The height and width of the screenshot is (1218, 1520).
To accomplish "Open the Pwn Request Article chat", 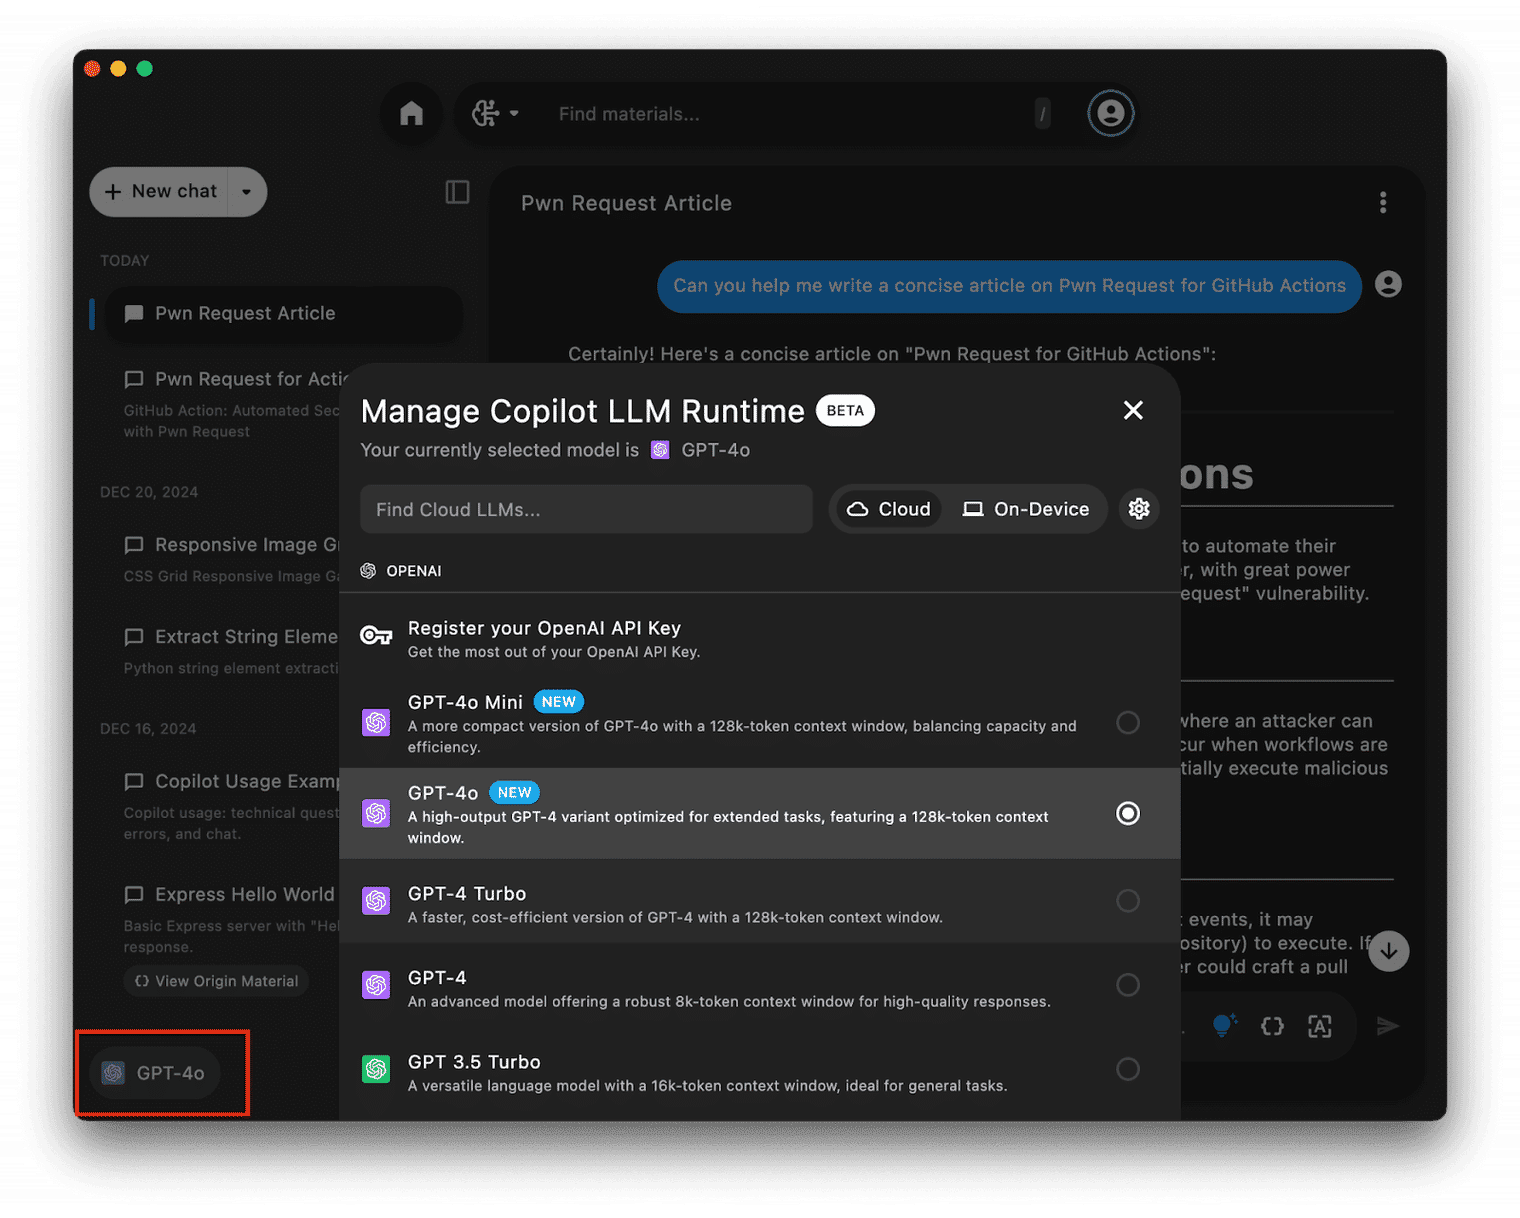I will [x=284, y=314].
